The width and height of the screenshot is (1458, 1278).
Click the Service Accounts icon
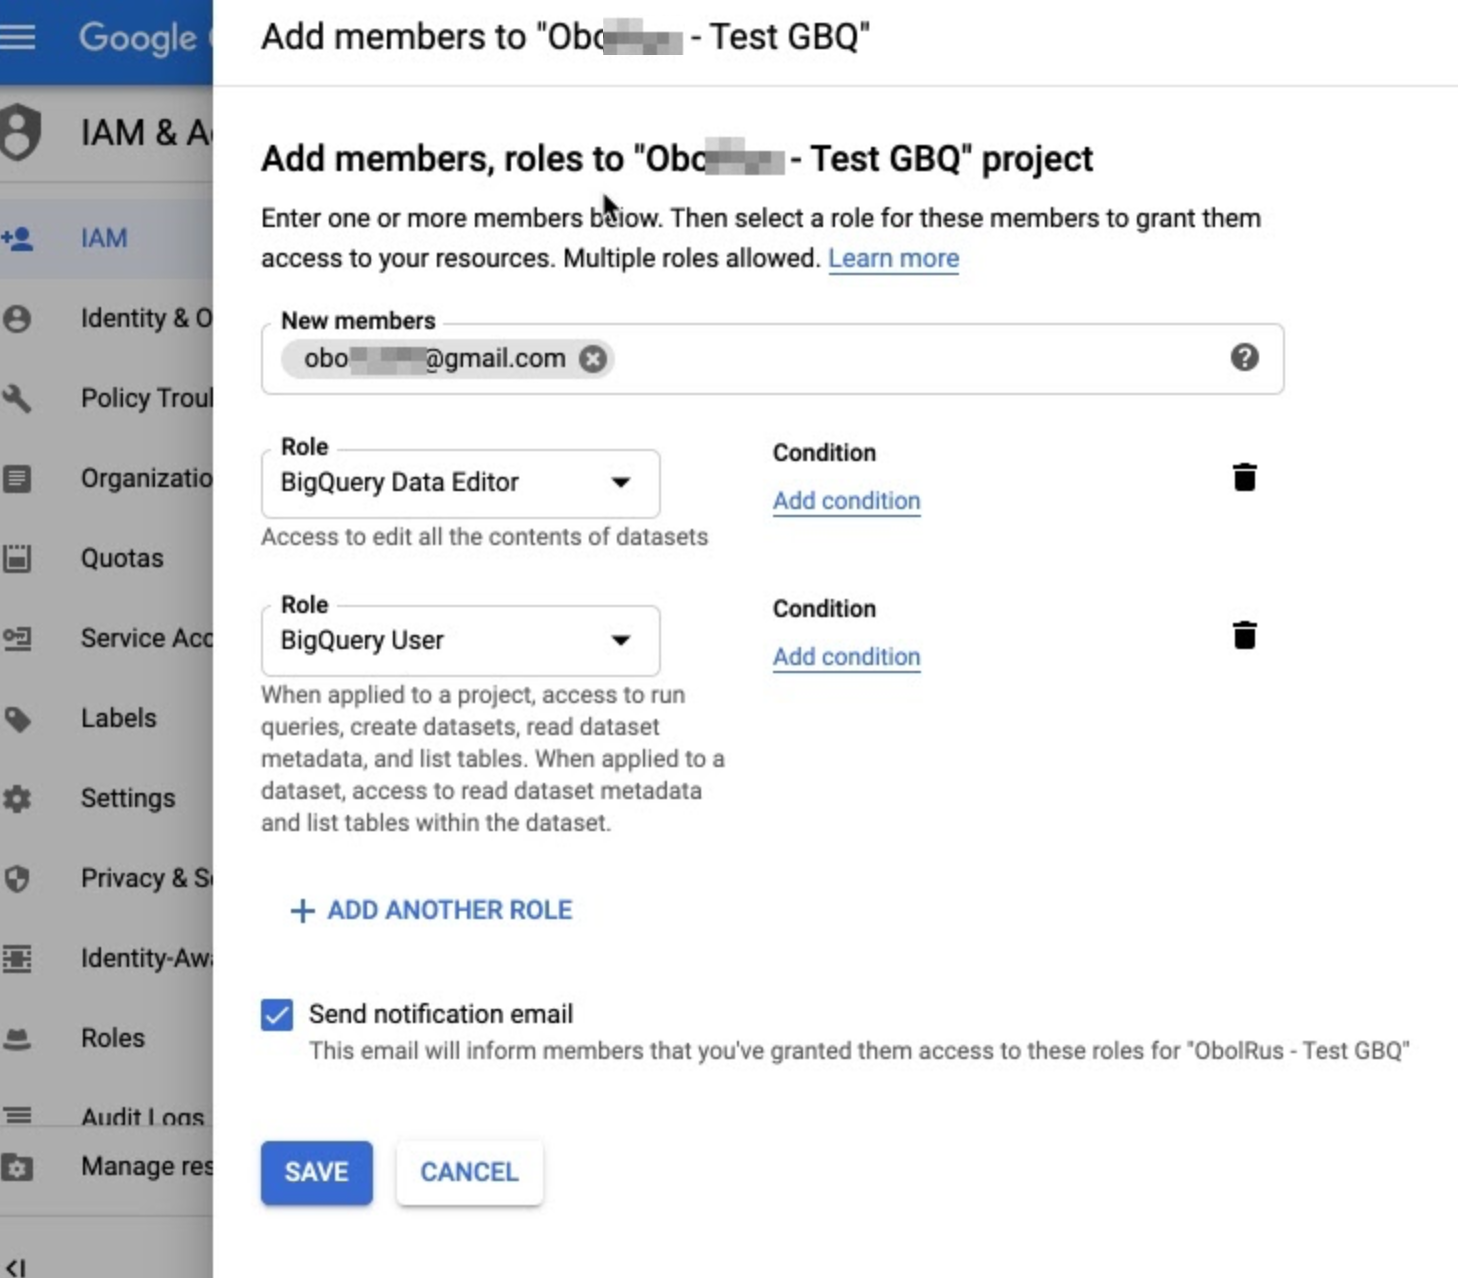(17, 638)
